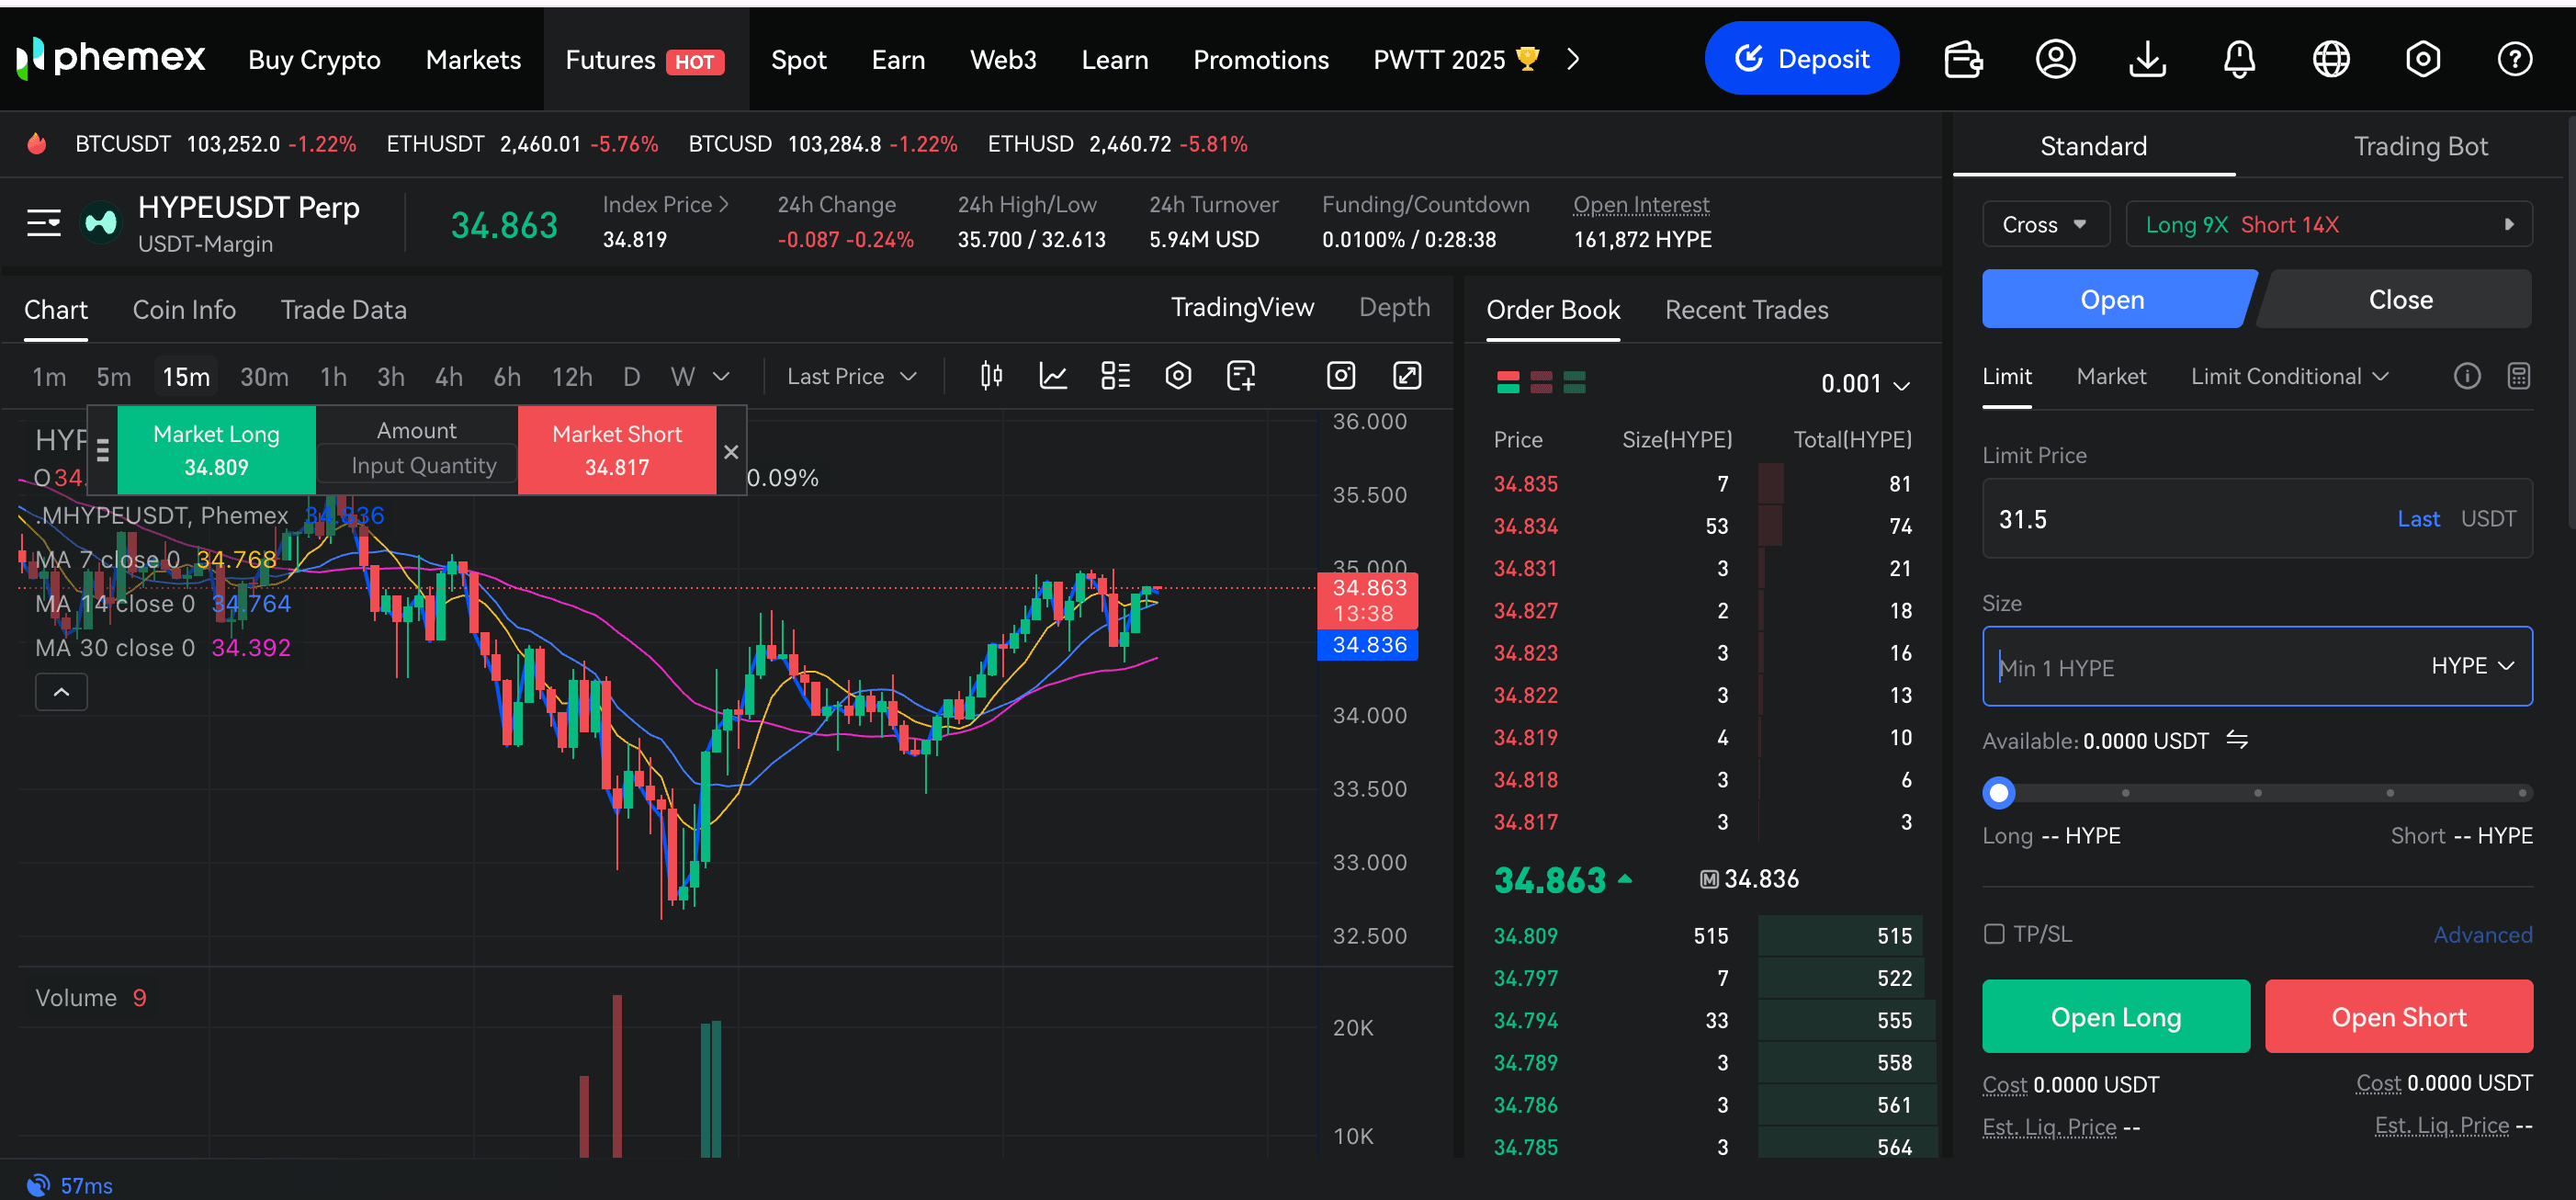Switch chart to TradingView mode
The image size is (2576, 1200).
pyautogui.click(x=1242, y=307)
